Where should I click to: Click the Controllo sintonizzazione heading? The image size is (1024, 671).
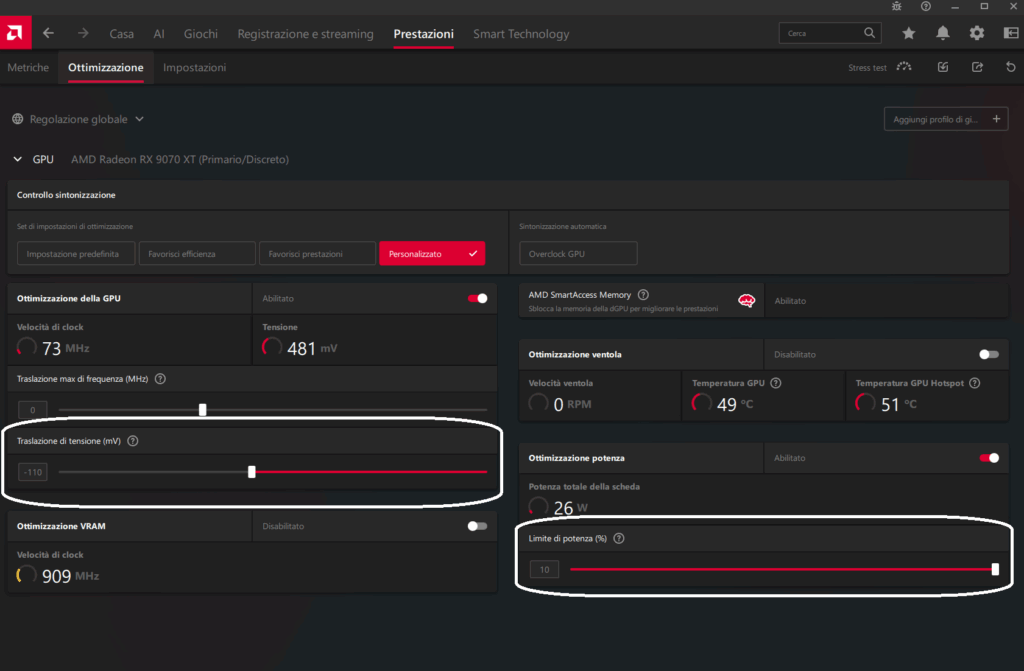[66, 195]
